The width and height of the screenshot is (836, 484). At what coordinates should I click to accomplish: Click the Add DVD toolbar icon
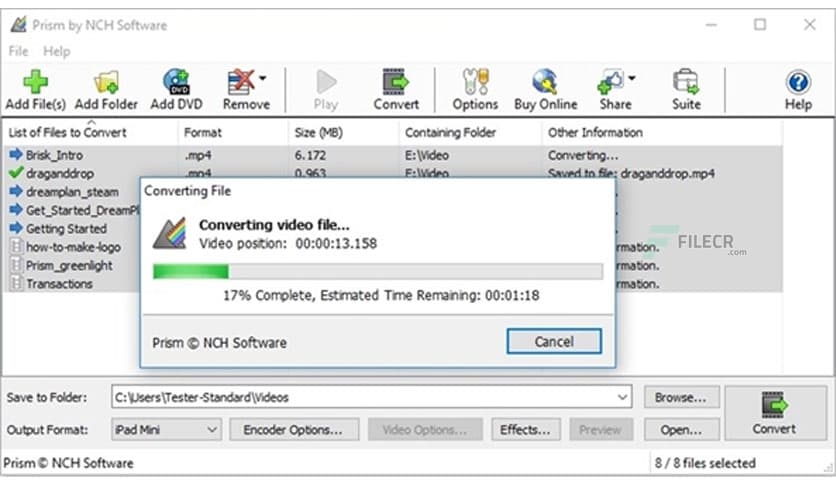176,90
